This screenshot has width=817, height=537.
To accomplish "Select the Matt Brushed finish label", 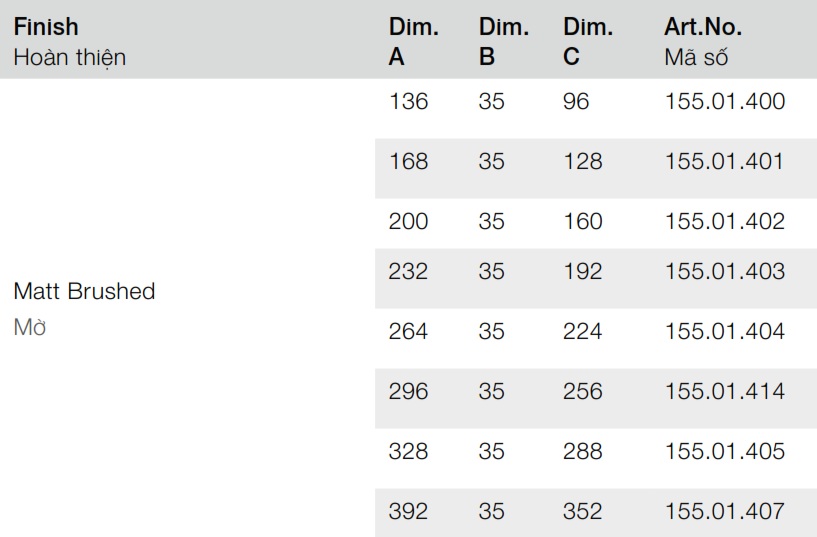I will click(x=84, y=291).
